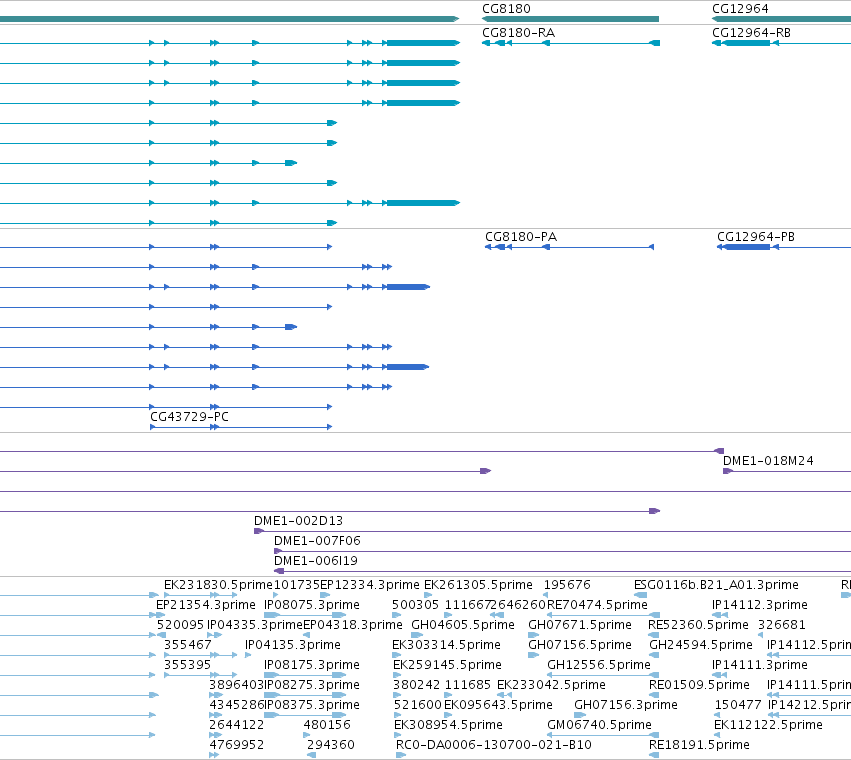Click the IP08375.3prime label
851x760 pixels.
pyautogui.click(x=312, y=706)
